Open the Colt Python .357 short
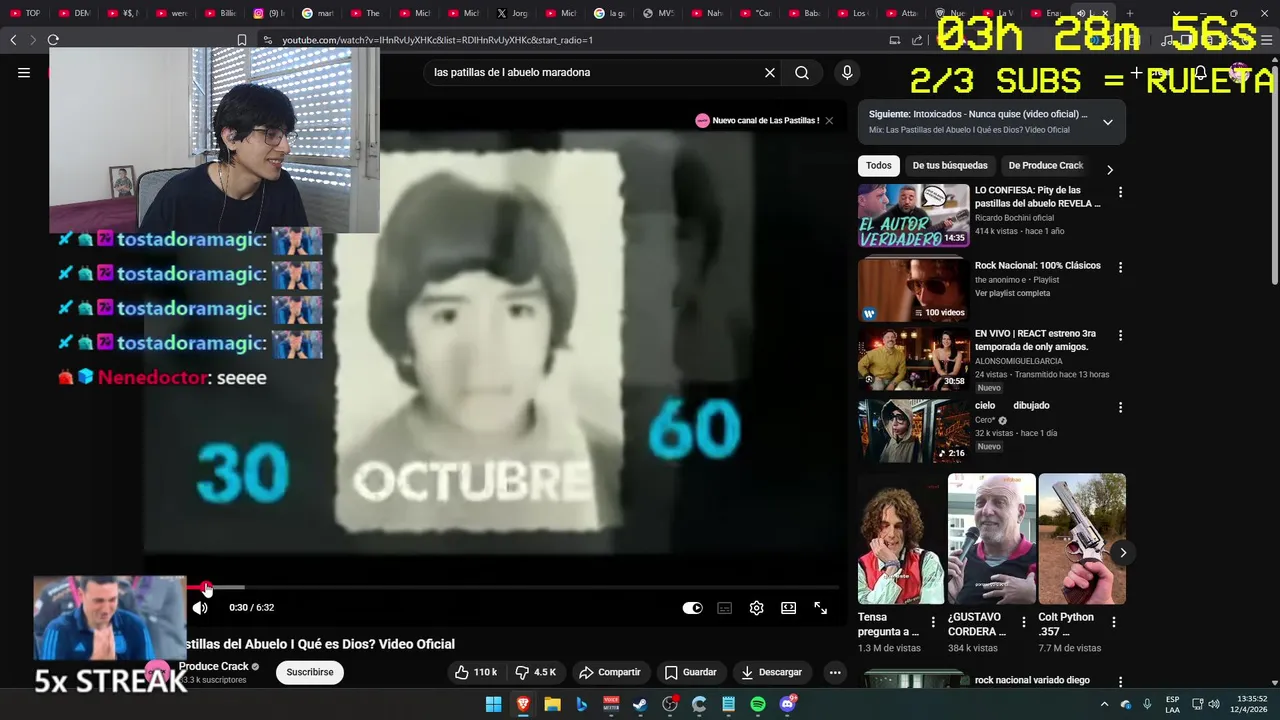Screen dimensions: 1280x720 1082,539
